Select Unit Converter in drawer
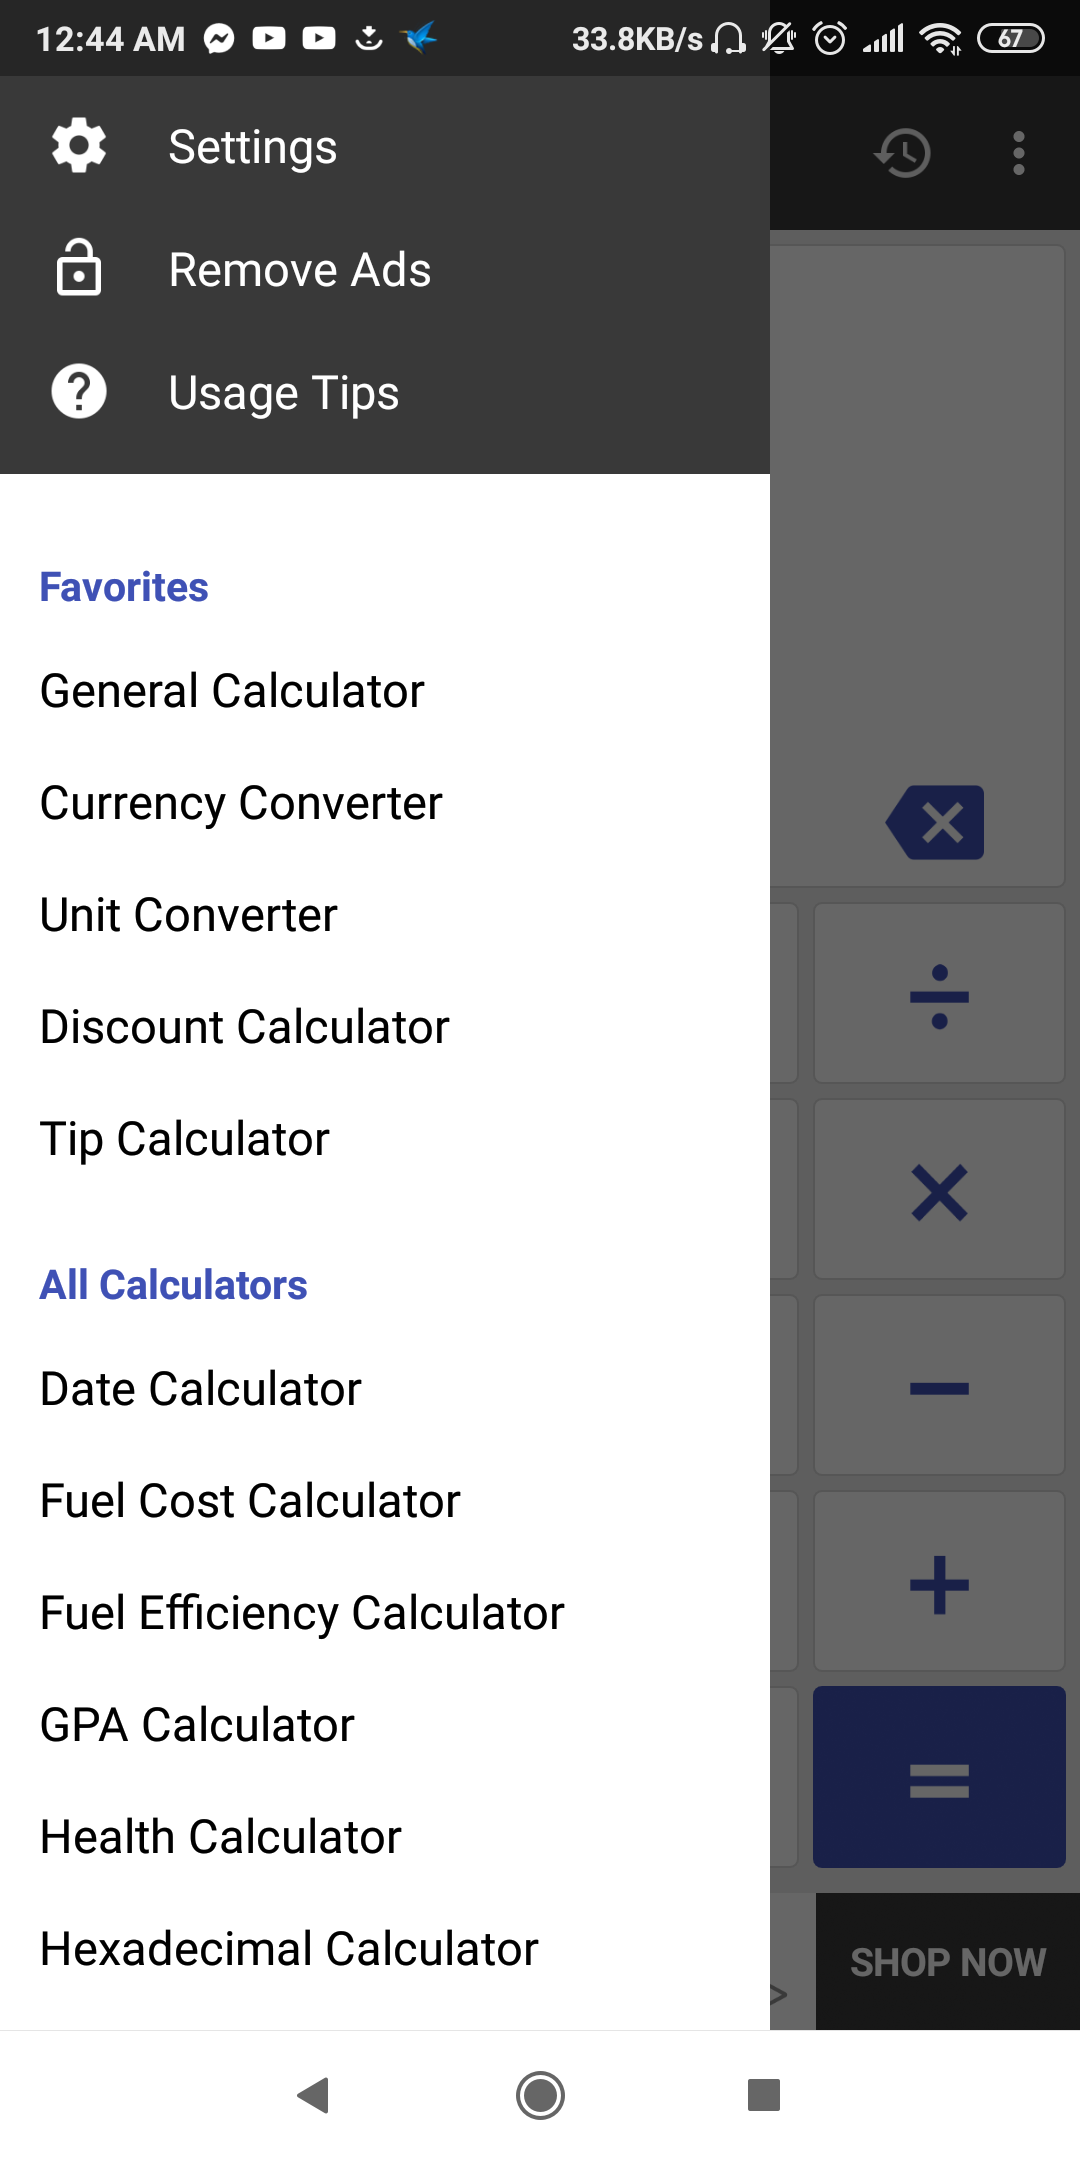1080x2160 pixels. click(x=189, y=915)
